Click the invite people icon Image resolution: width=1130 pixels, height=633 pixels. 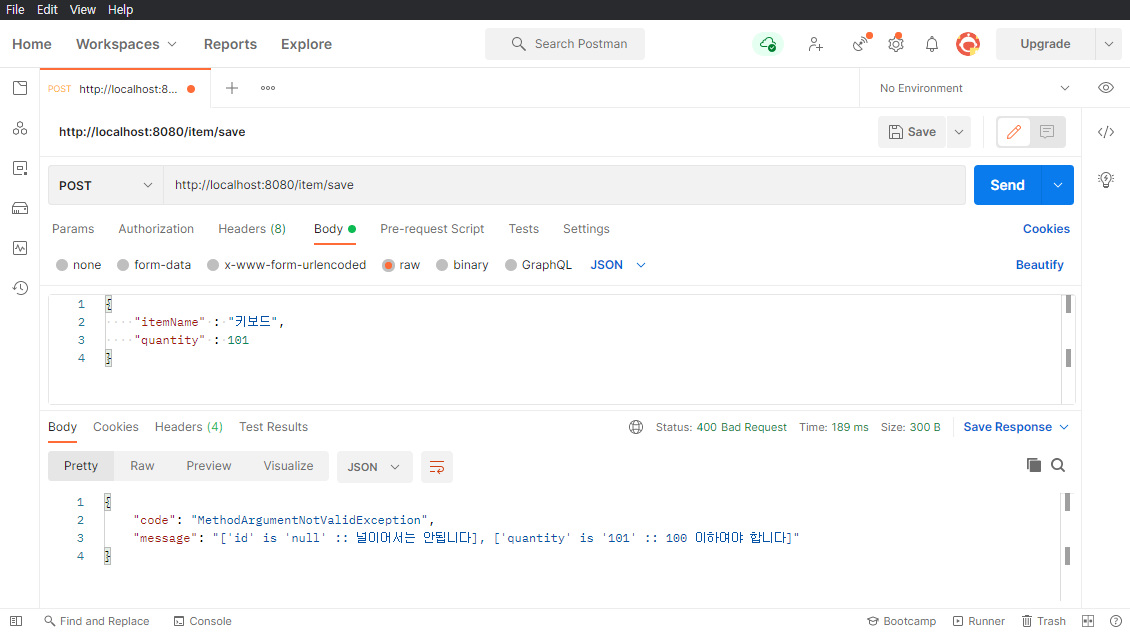pyautogui.click(x=815, y=44)
